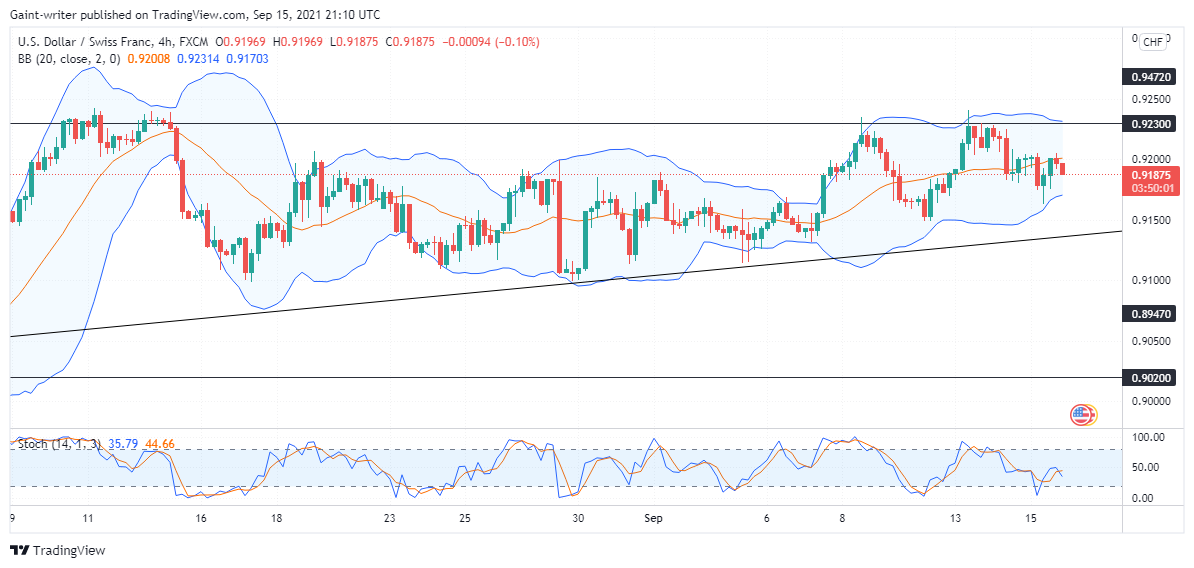Click the Stoch %K value 35.79
This screenshot has height=568, width=1194.
[x=122, y=444]
